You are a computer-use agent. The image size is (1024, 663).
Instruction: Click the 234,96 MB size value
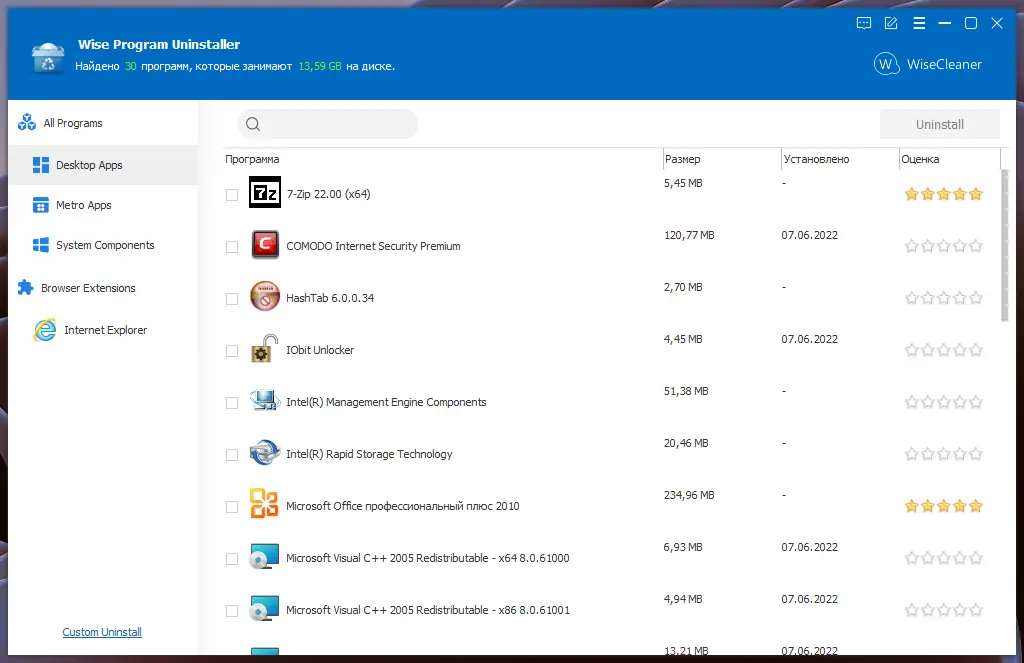click(689, 495)
